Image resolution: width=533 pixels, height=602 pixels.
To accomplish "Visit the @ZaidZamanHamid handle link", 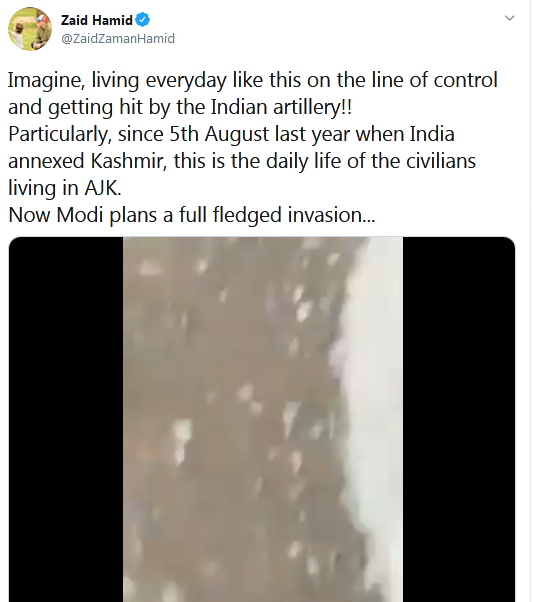I will (x=118, y=38).
